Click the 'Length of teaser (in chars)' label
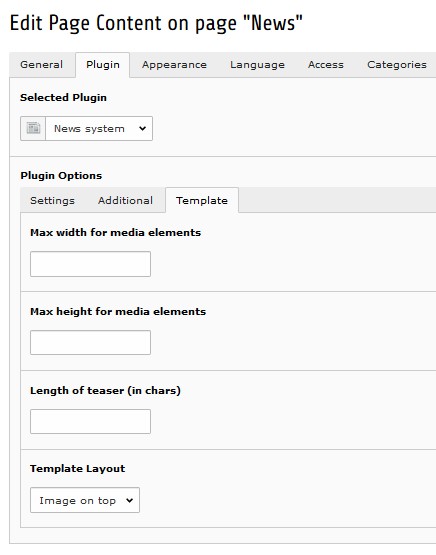The height and width of the screenshot is (555, 436). (105, 391)
